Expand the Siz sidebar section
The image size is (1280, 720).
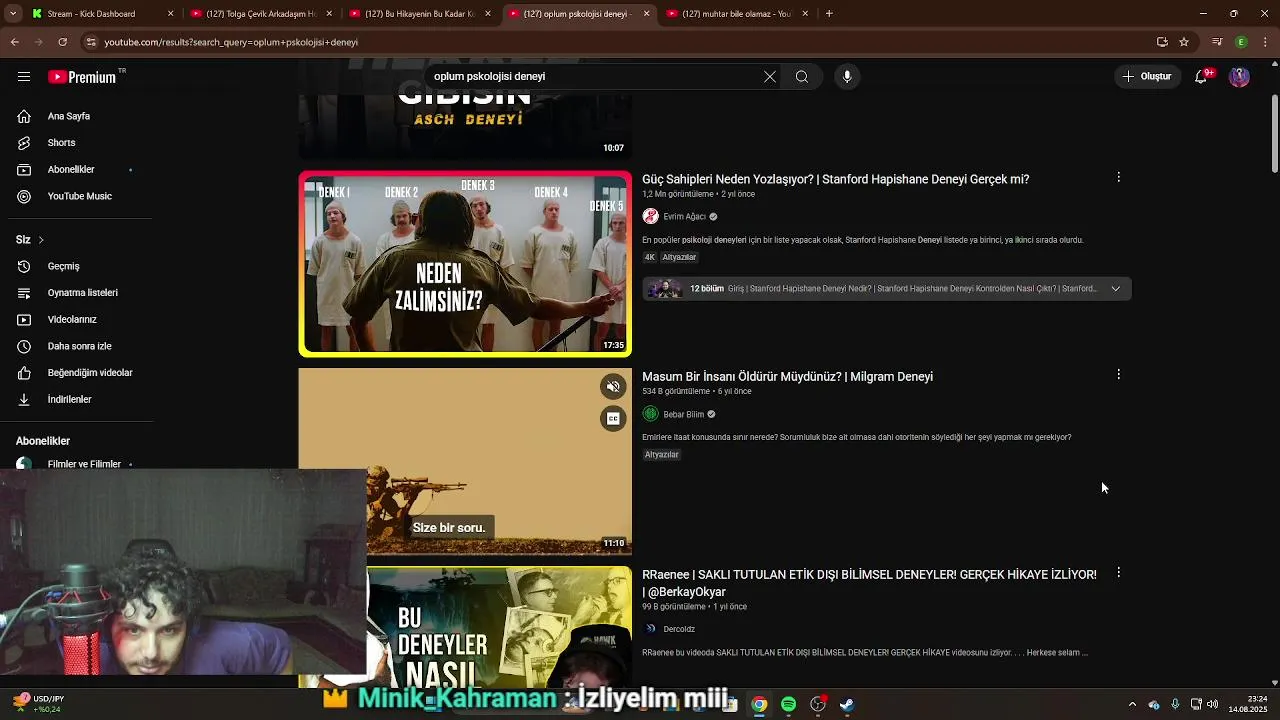[30, 240]
